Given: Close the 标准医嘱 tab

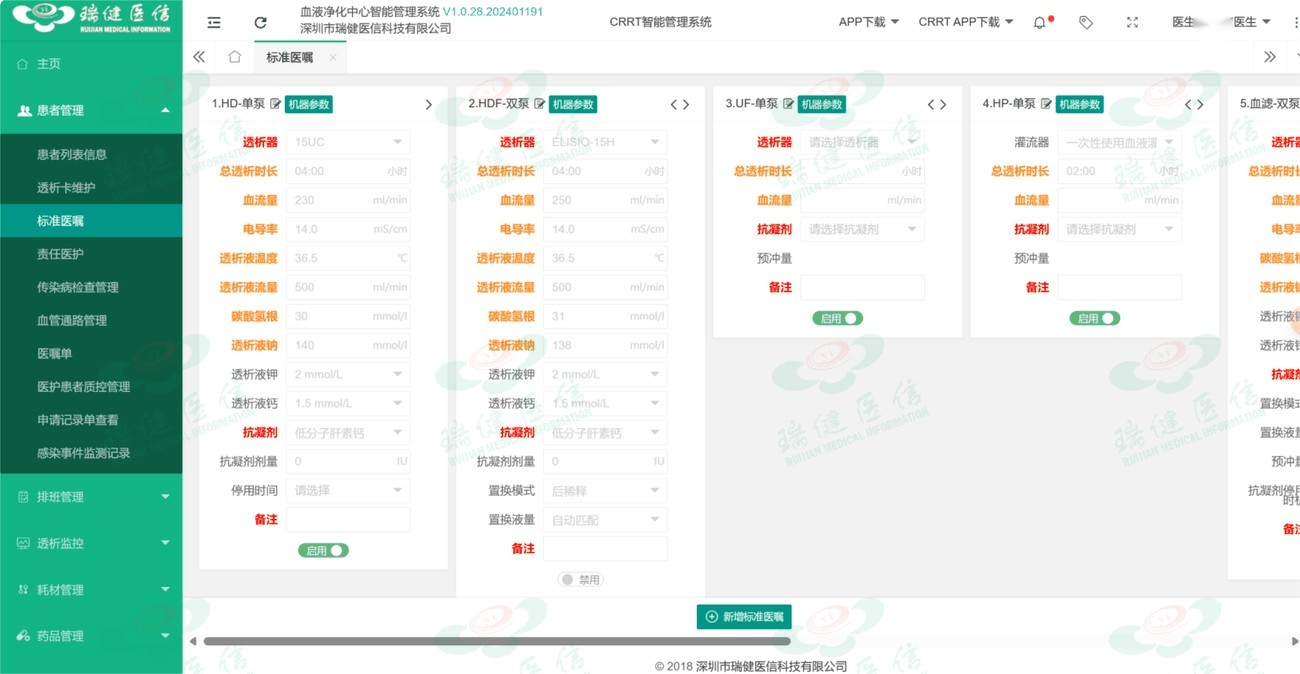Looking at the screenshot, I should tap(332, 57).
